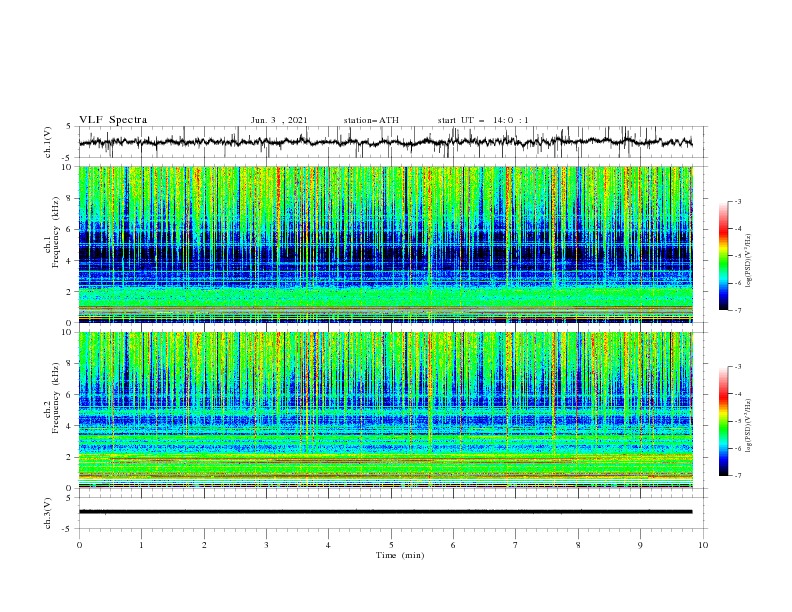Click the "10" minute tick on time axis
Screen dimensions: 792x612
click(x=703, y=545)
